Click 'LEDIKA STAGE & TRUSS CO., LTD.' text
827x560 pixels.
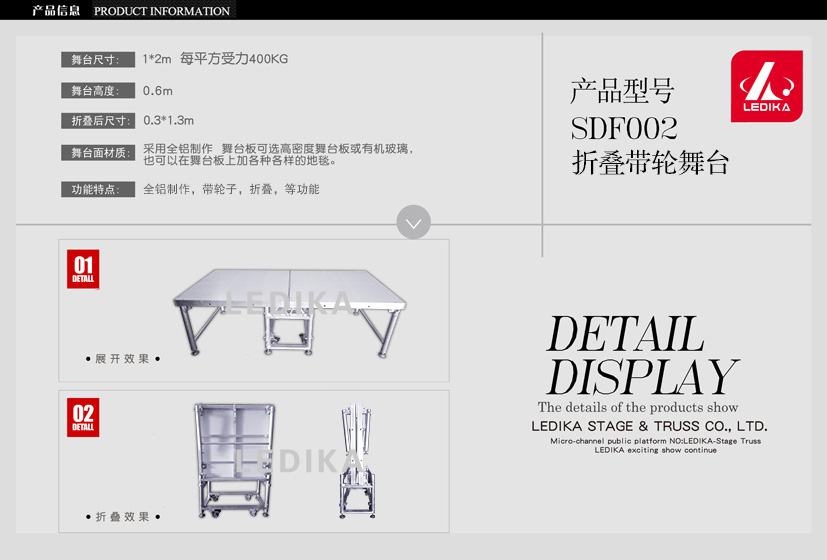point(649,426)
